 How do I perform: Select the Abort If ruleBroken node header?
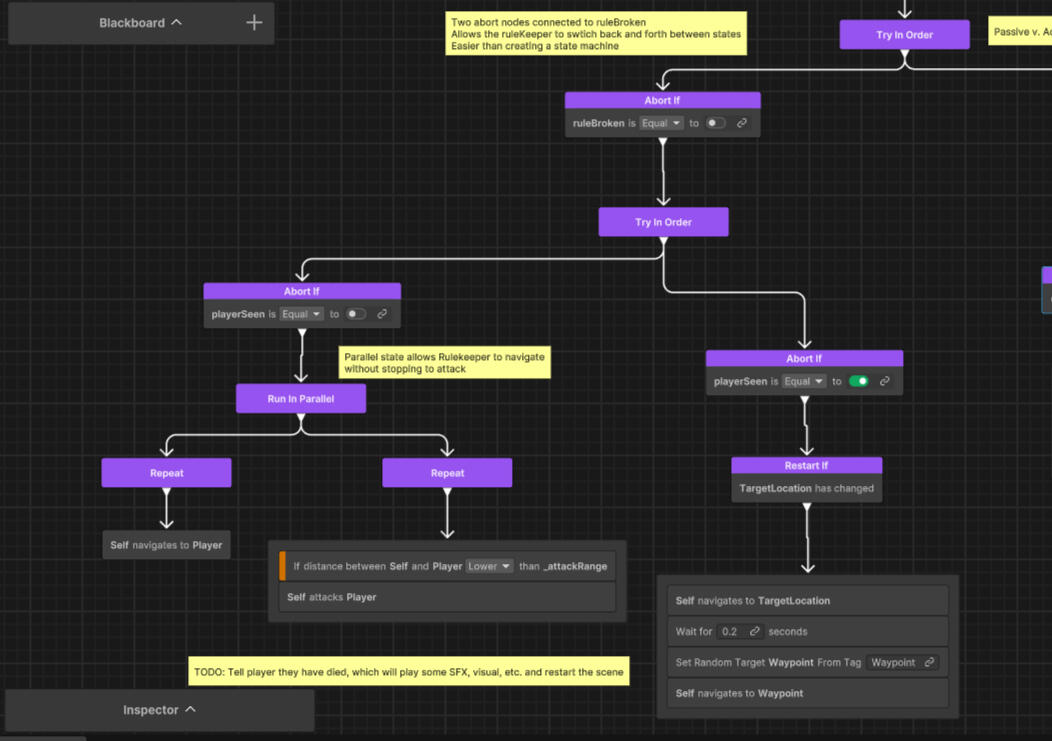point(662,100)
